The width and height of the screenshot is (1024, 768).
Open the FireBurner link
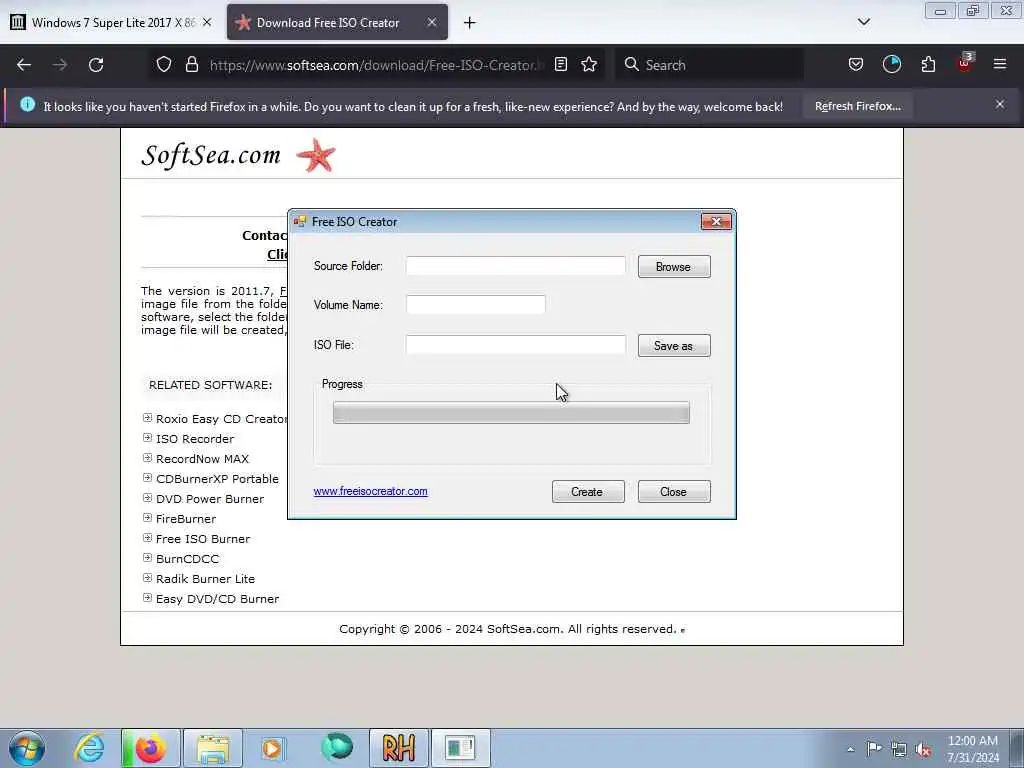pos(186,519)
